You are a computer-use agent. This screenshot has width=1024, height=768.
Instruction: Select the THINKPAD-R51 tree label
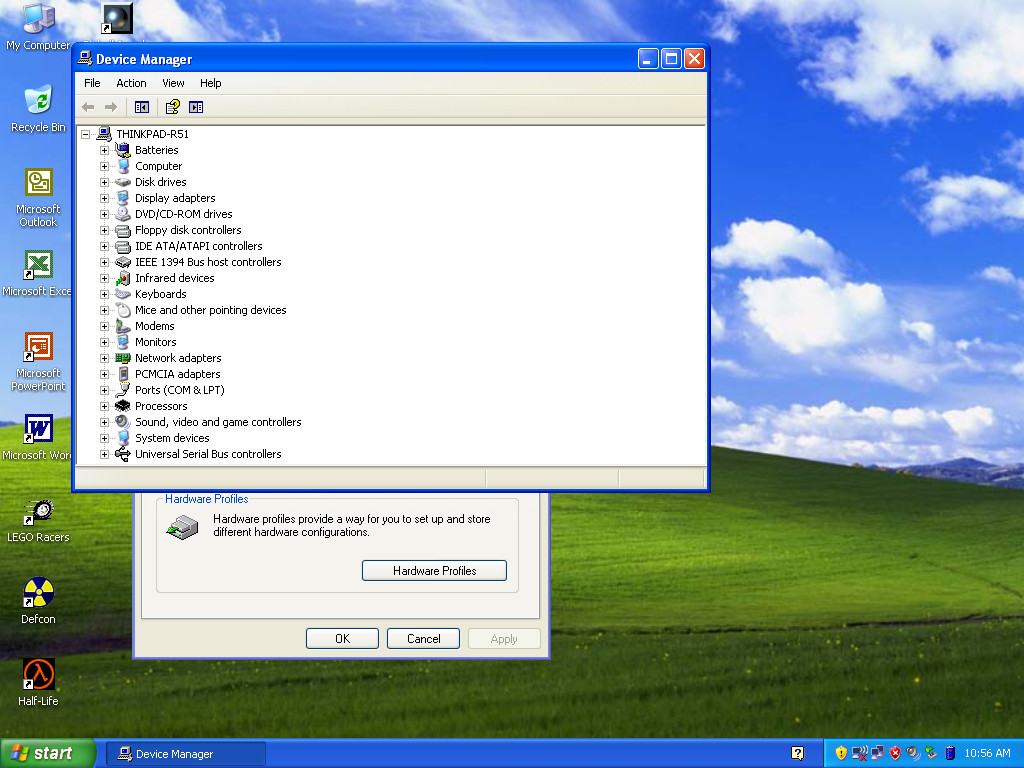tap(152, 134)
